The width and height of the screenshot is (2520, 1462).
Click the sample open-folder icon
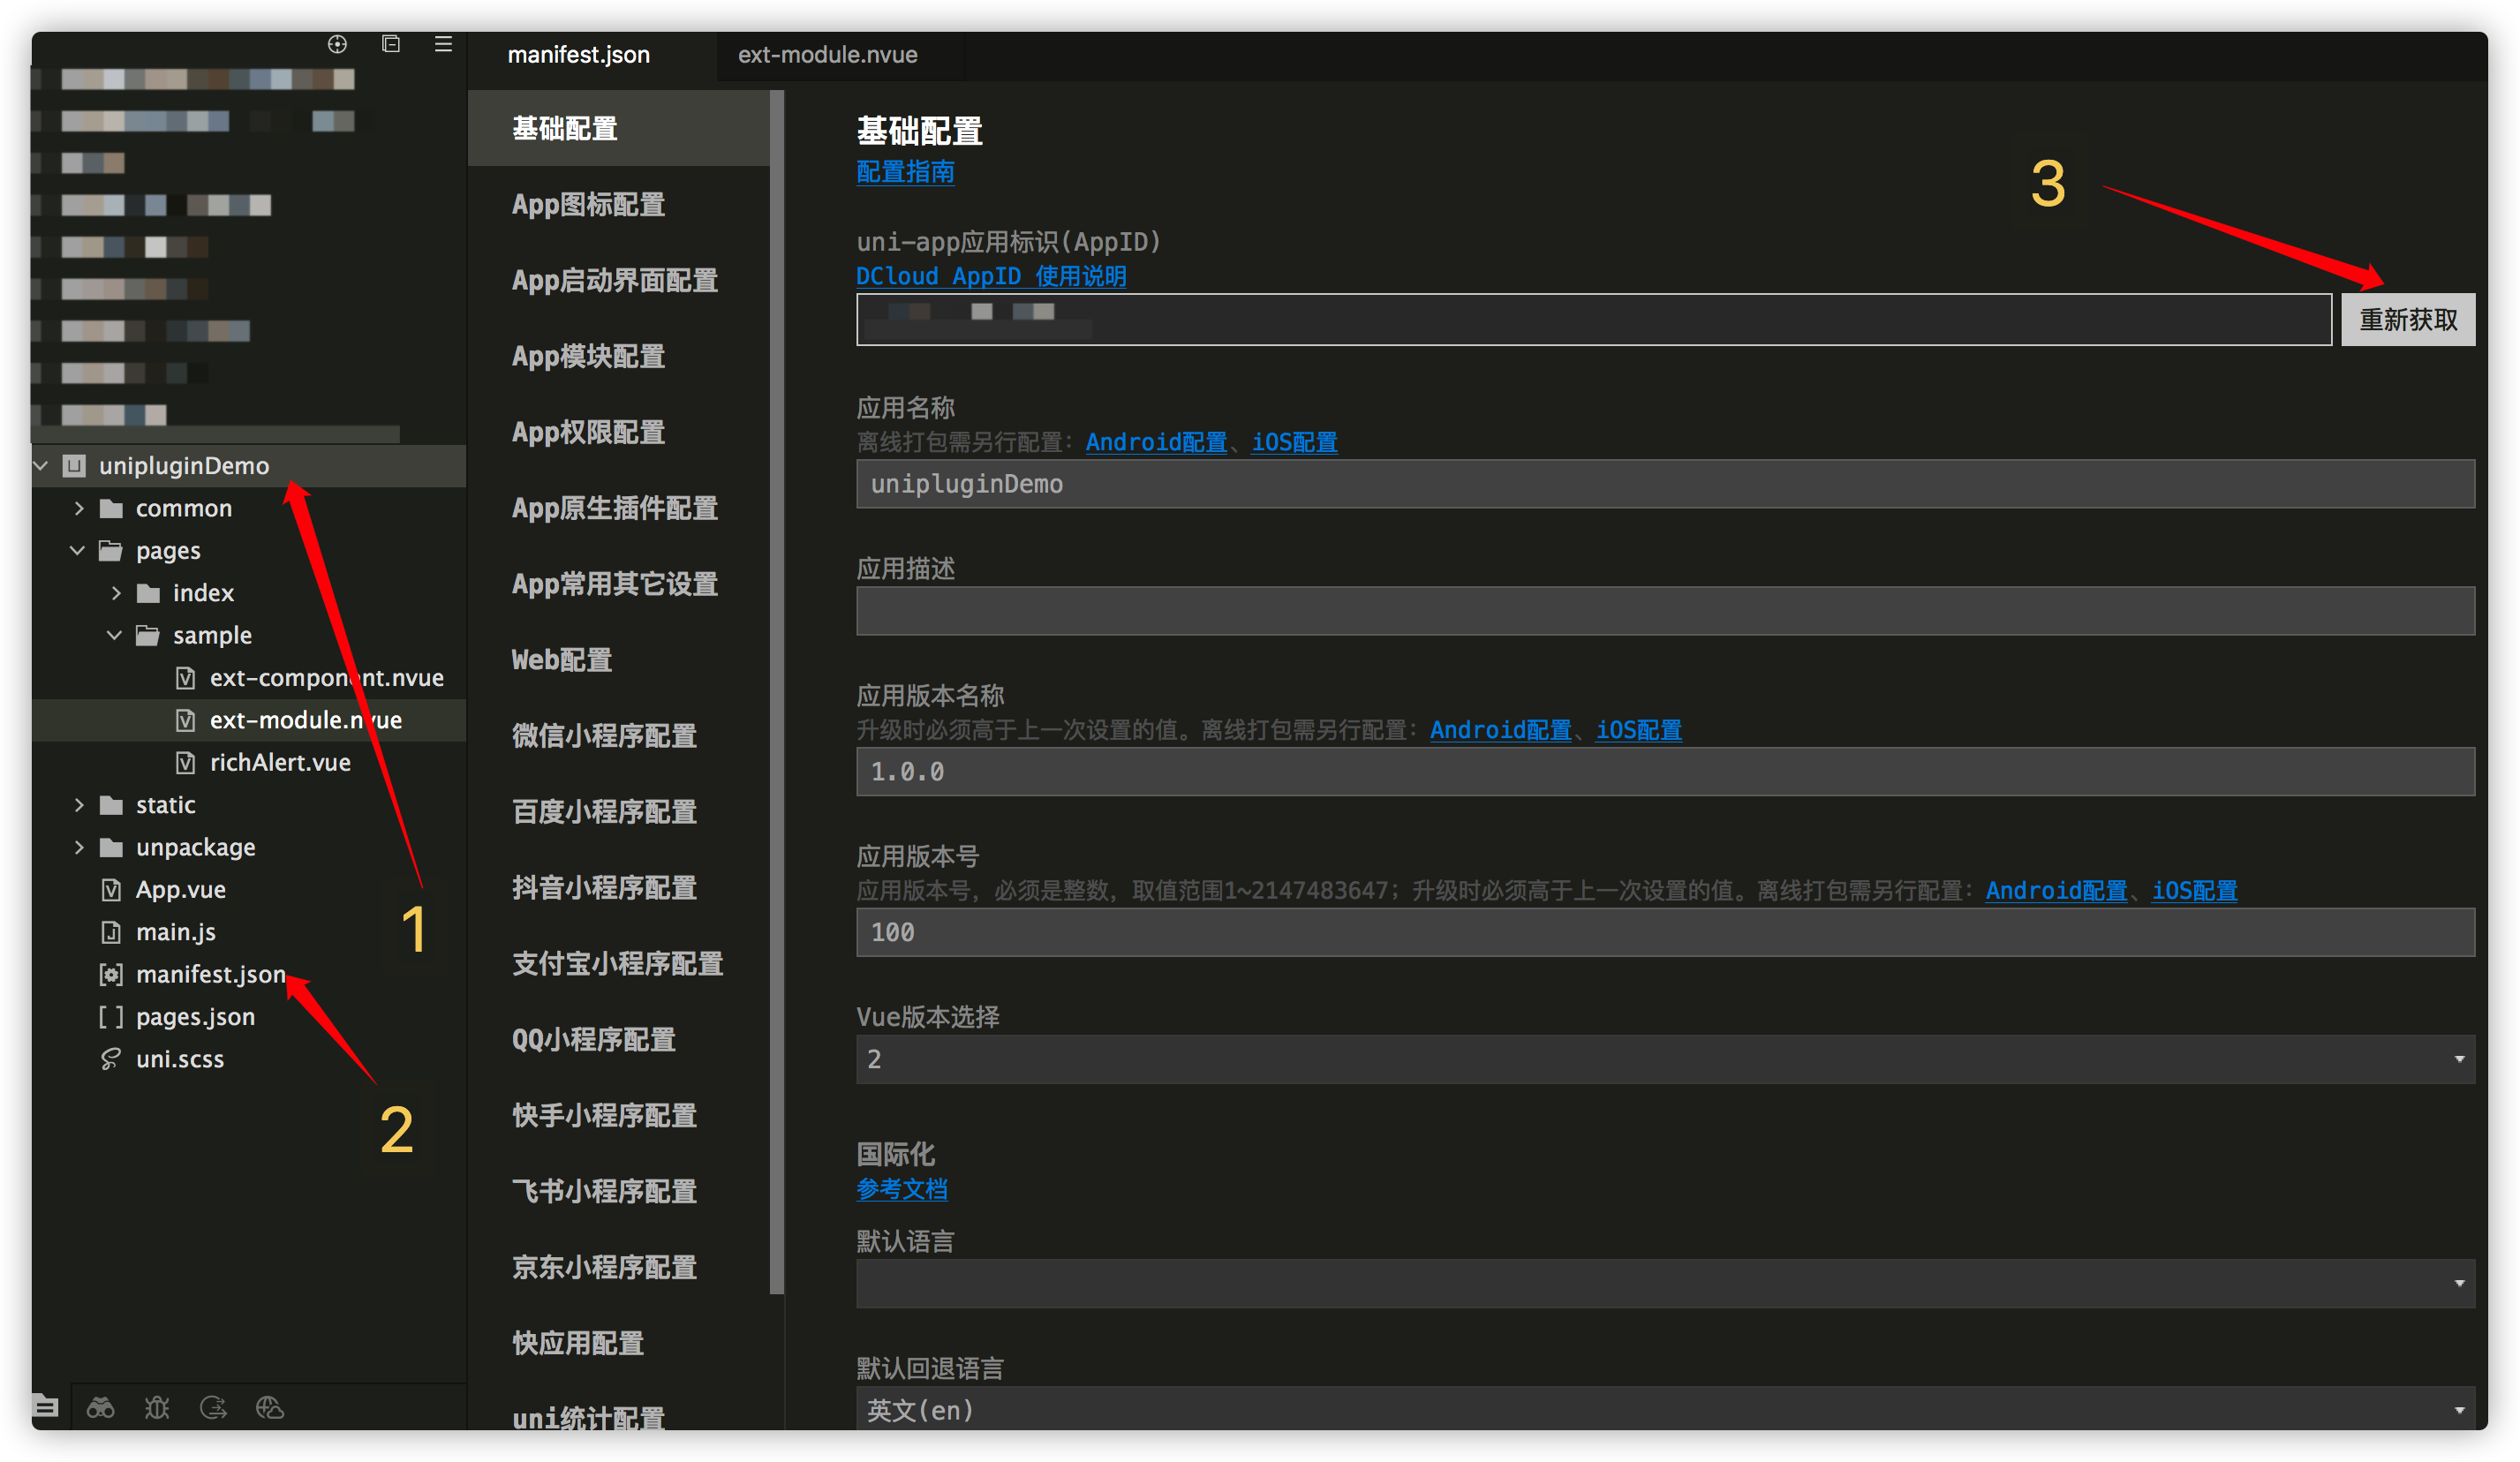click(x=148, y=635)
